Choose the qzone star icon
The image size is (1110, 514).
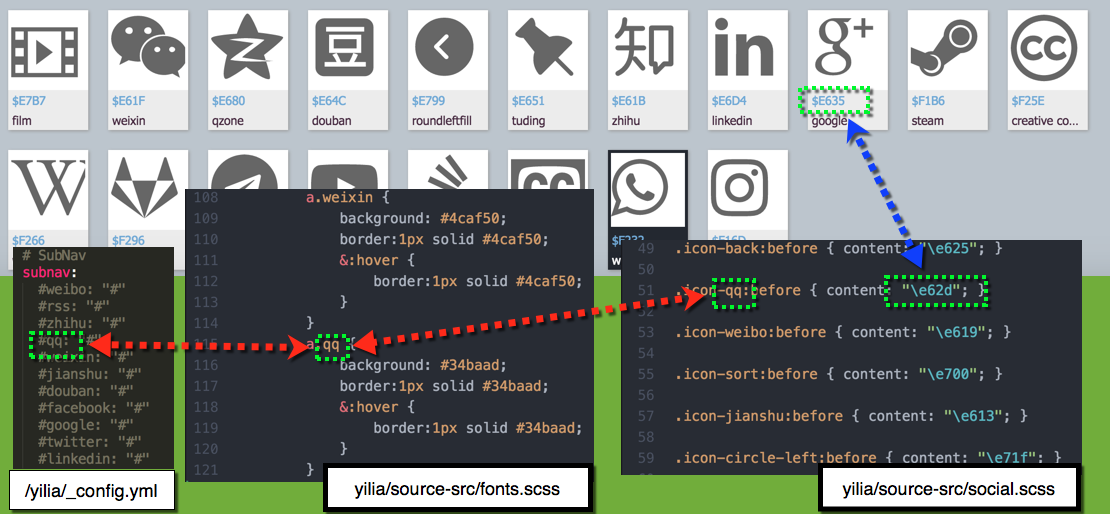click(247, 49)
